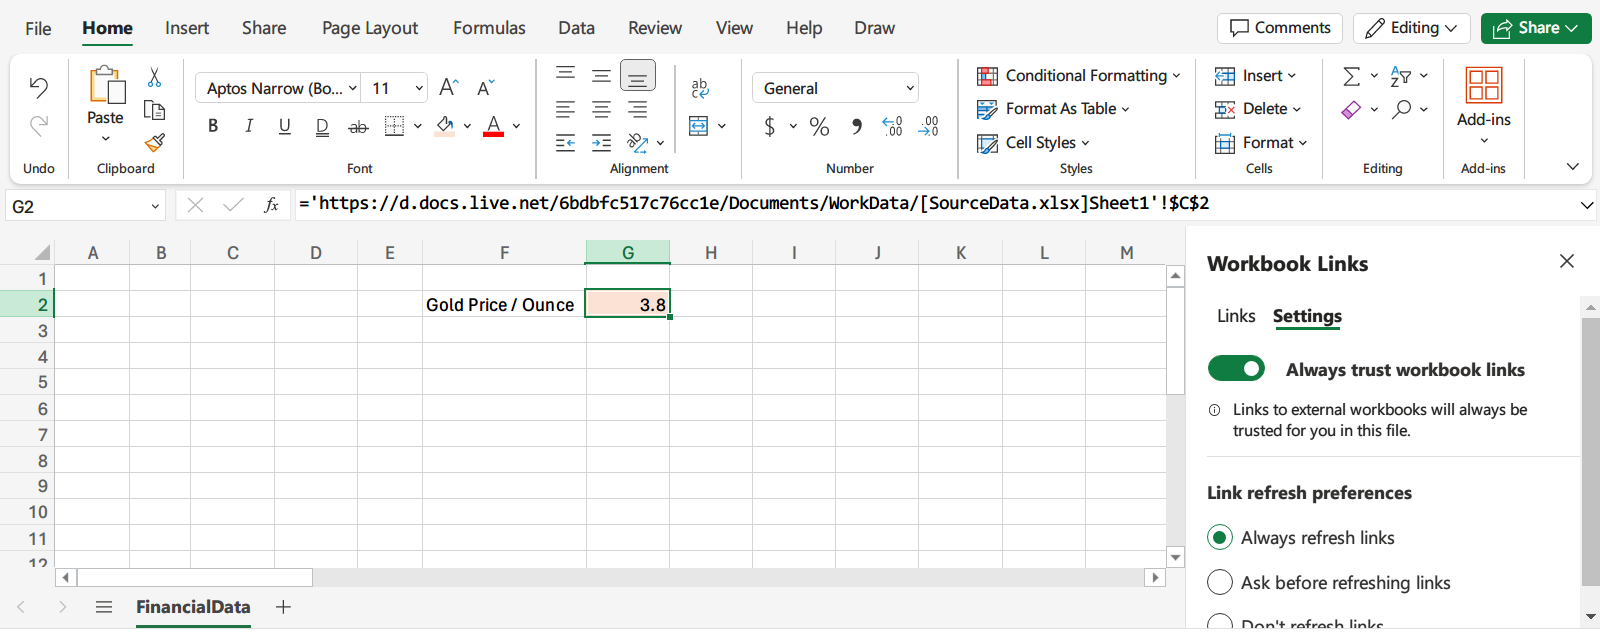Click the fx insert function icon
1600x635 pixels.
click(271, 205)
